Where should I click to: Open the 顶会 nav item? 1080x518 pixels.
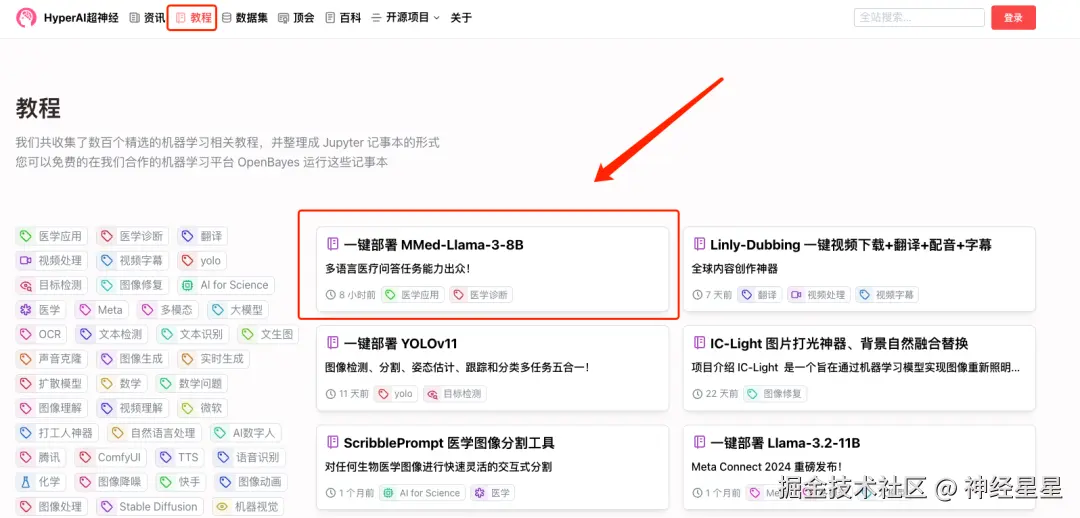pyautogui.click(x=296, y=18)
